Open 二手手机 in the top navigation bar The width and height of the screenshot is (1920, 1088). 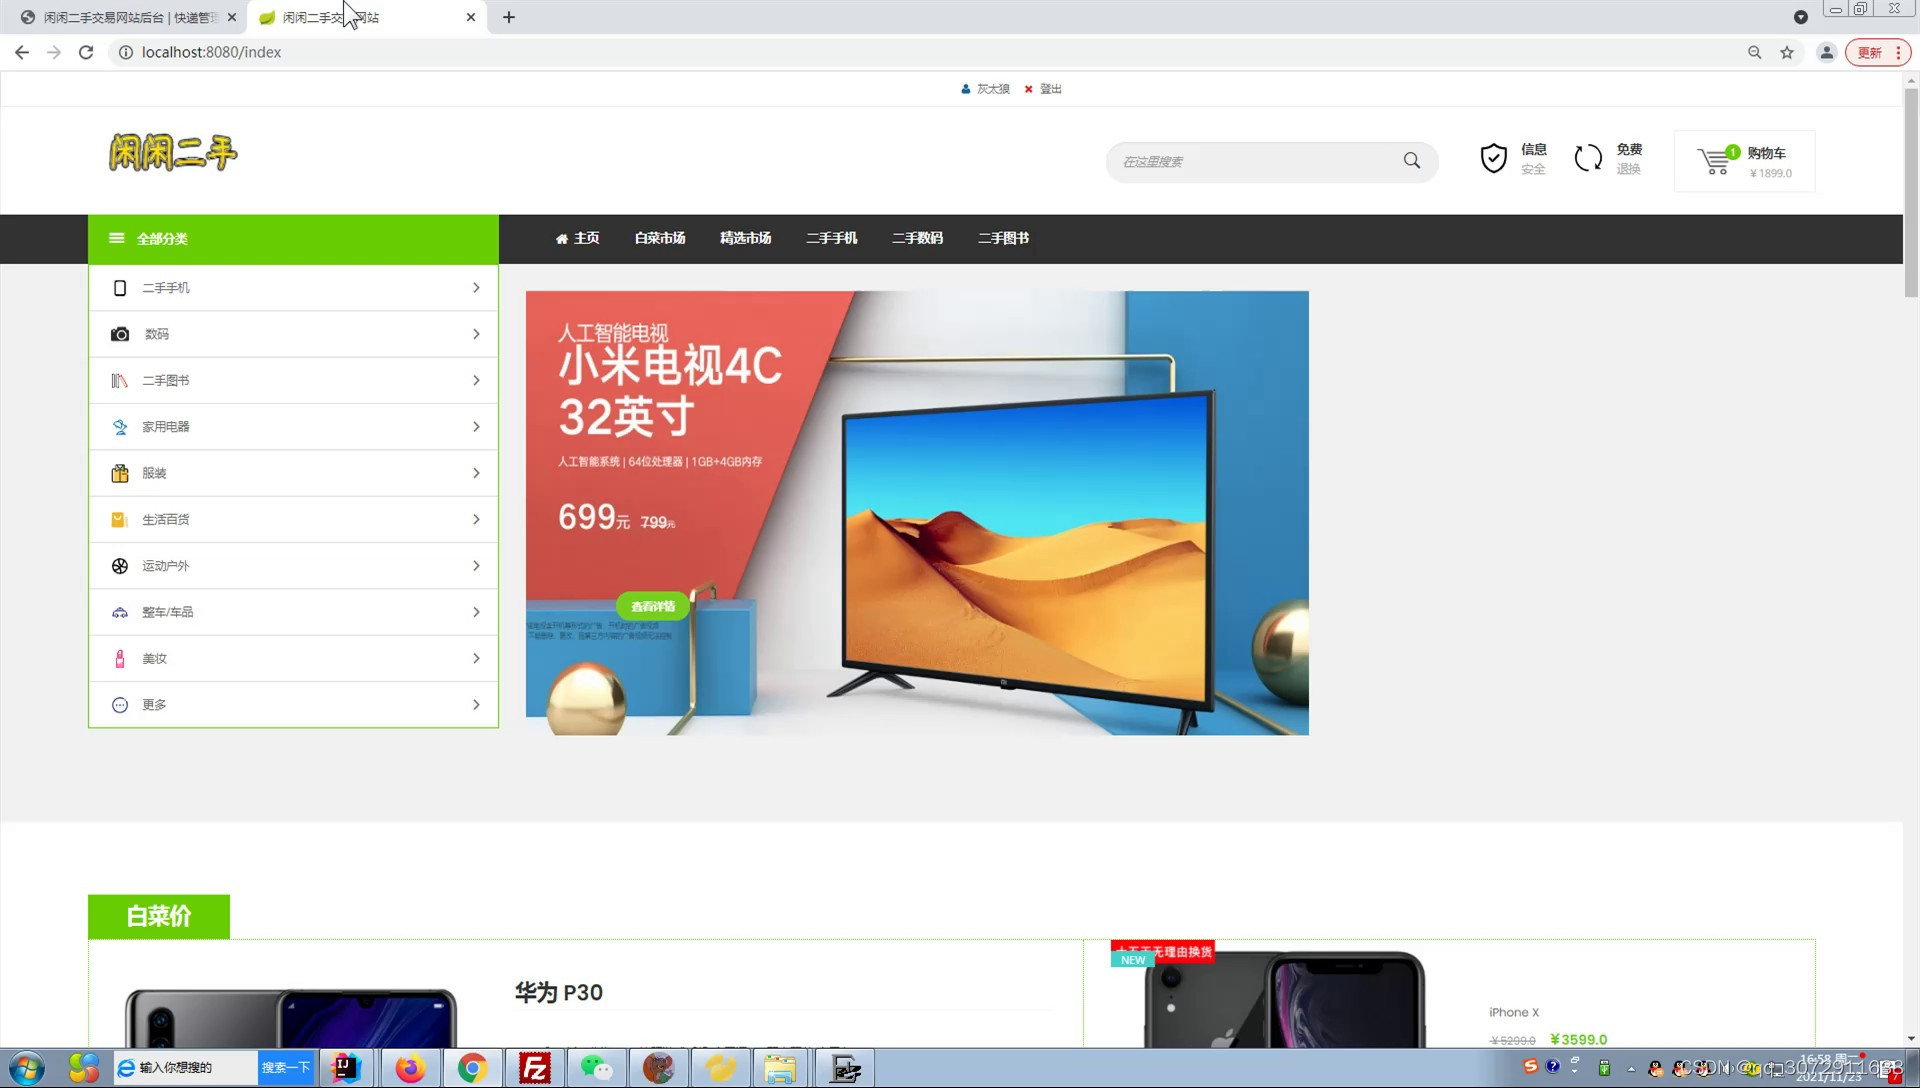point(832,238)
